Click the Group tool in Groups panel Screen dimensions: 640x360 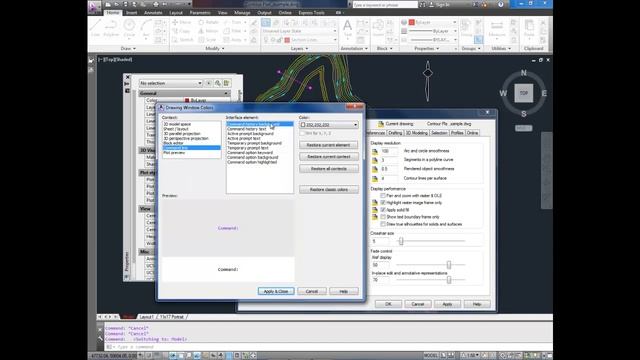point(467,29)
